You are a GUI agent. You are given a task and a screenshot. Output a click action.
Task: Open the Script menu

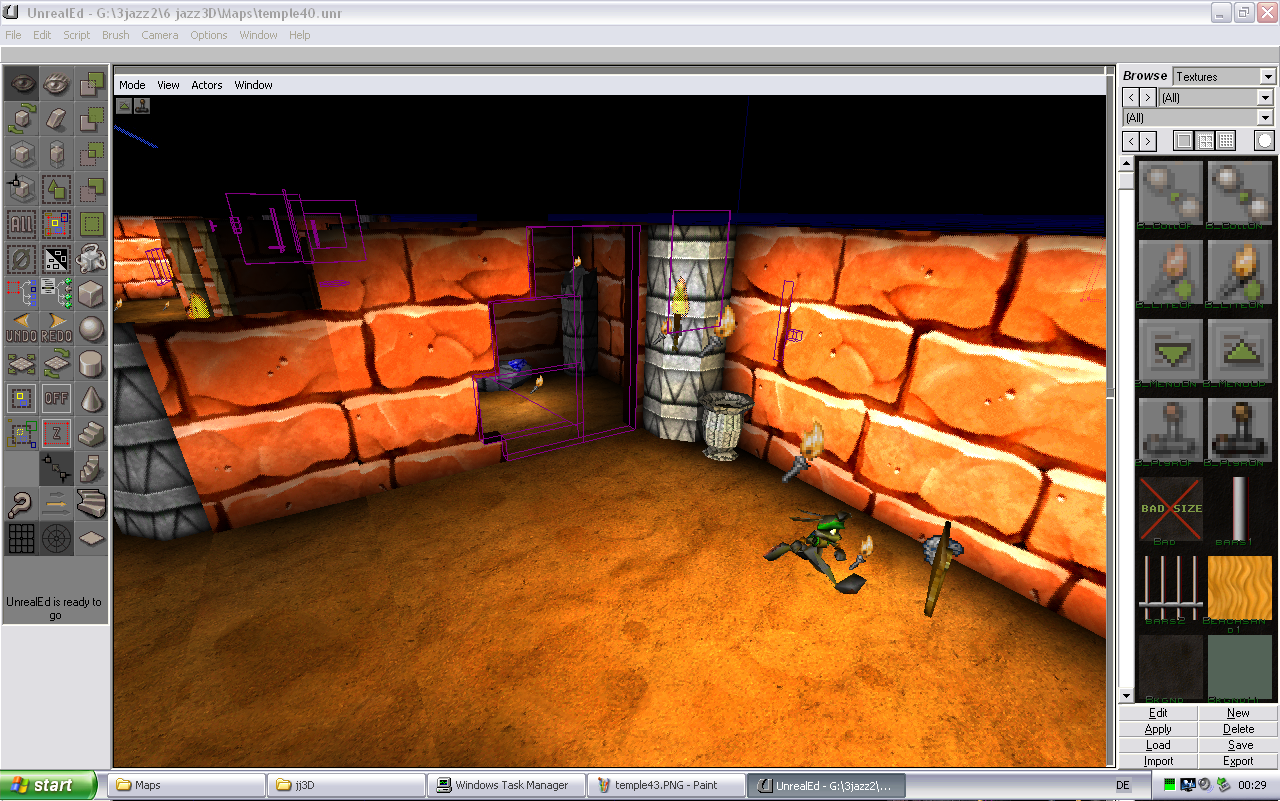tap(76, 35)
